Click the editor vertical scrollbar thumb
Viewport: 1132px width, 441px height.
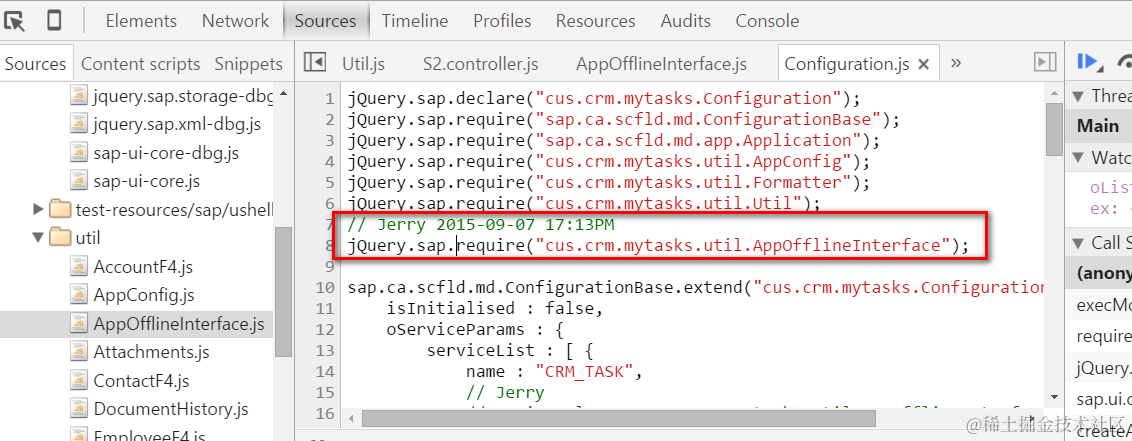coord(1054,129)
